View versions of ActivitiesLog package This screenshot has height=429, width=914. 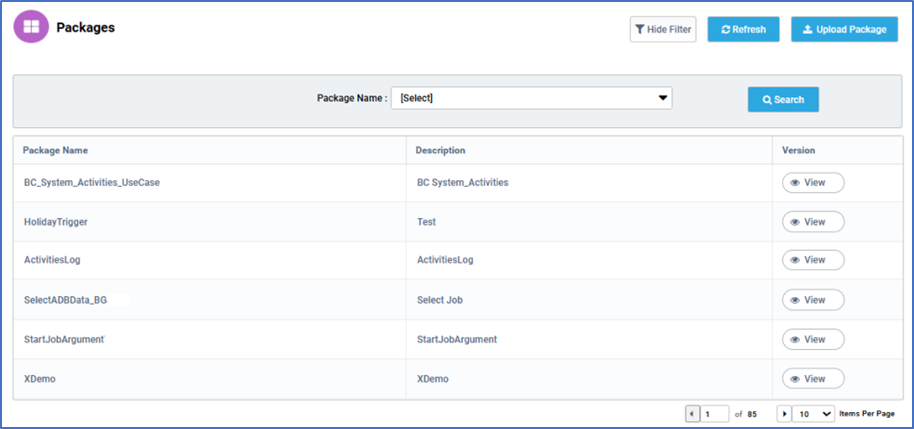click(x=813, y=260)
